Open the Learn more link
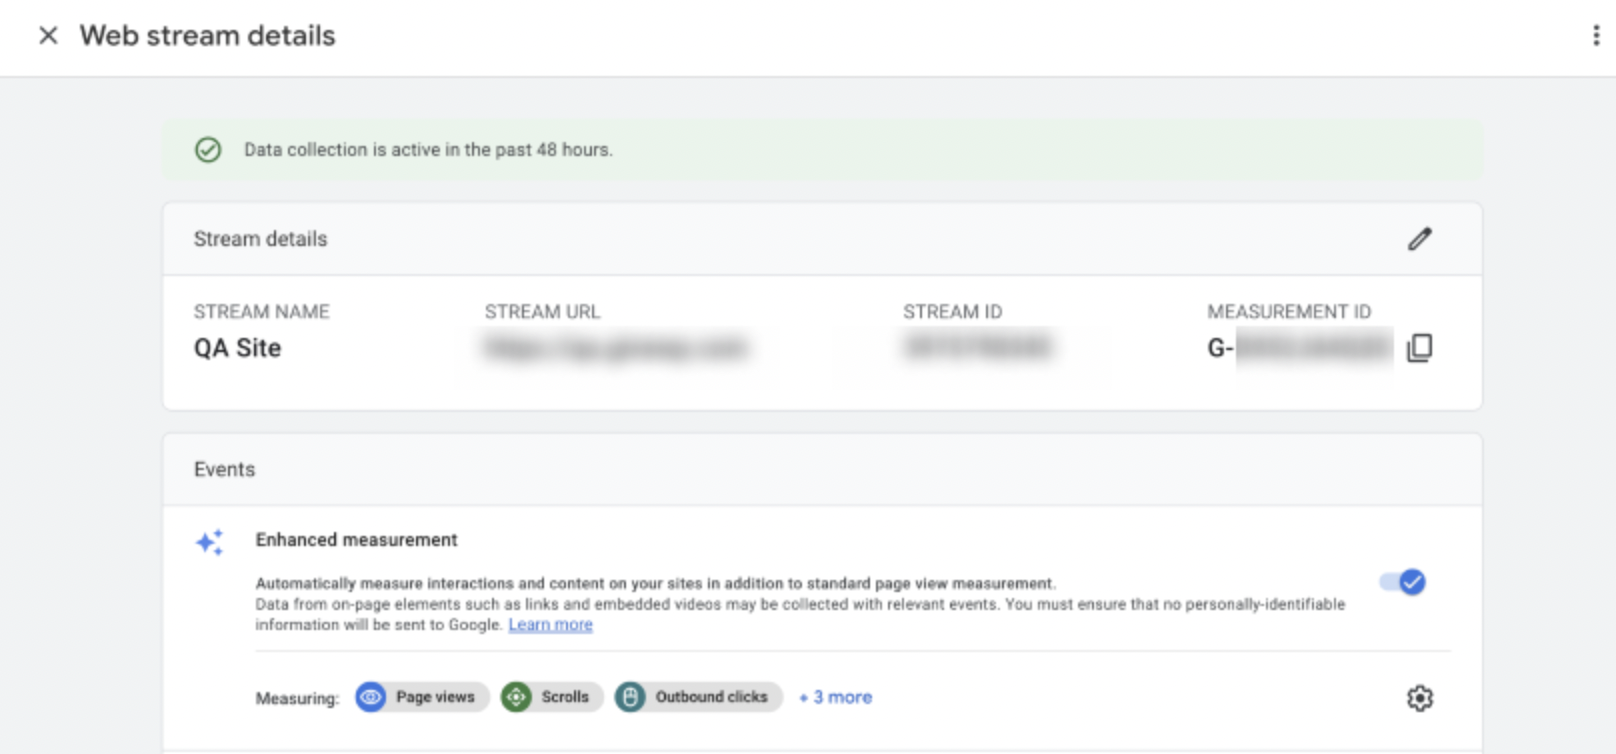Image resolution: width=1616 pixels, height=754 pixels. [x=550, y=625]
